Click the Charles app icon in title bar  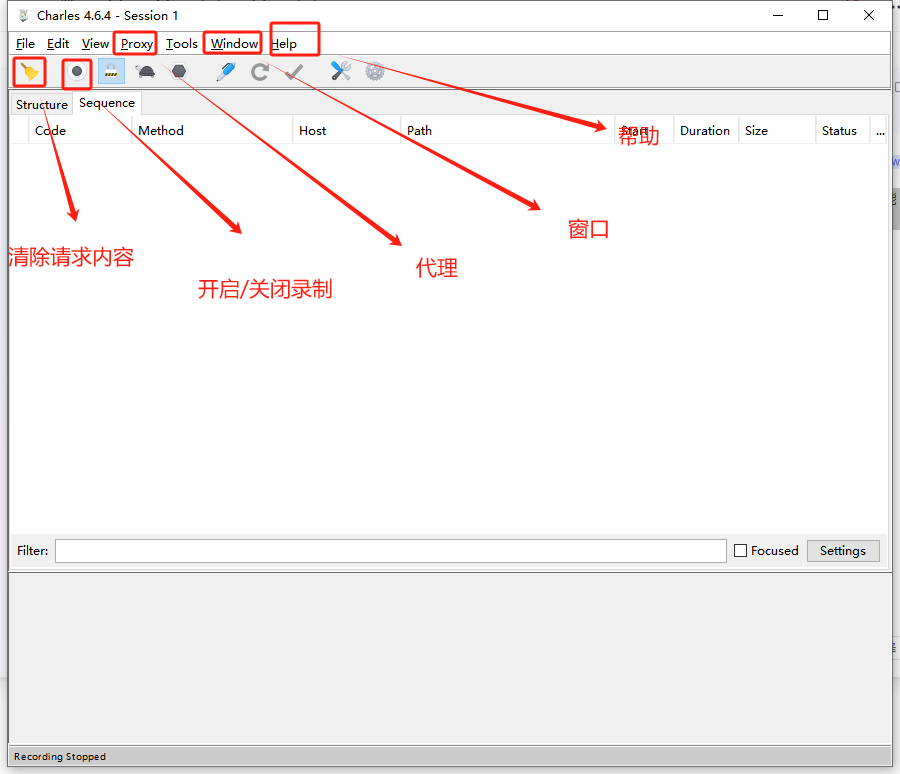(24, 16)
